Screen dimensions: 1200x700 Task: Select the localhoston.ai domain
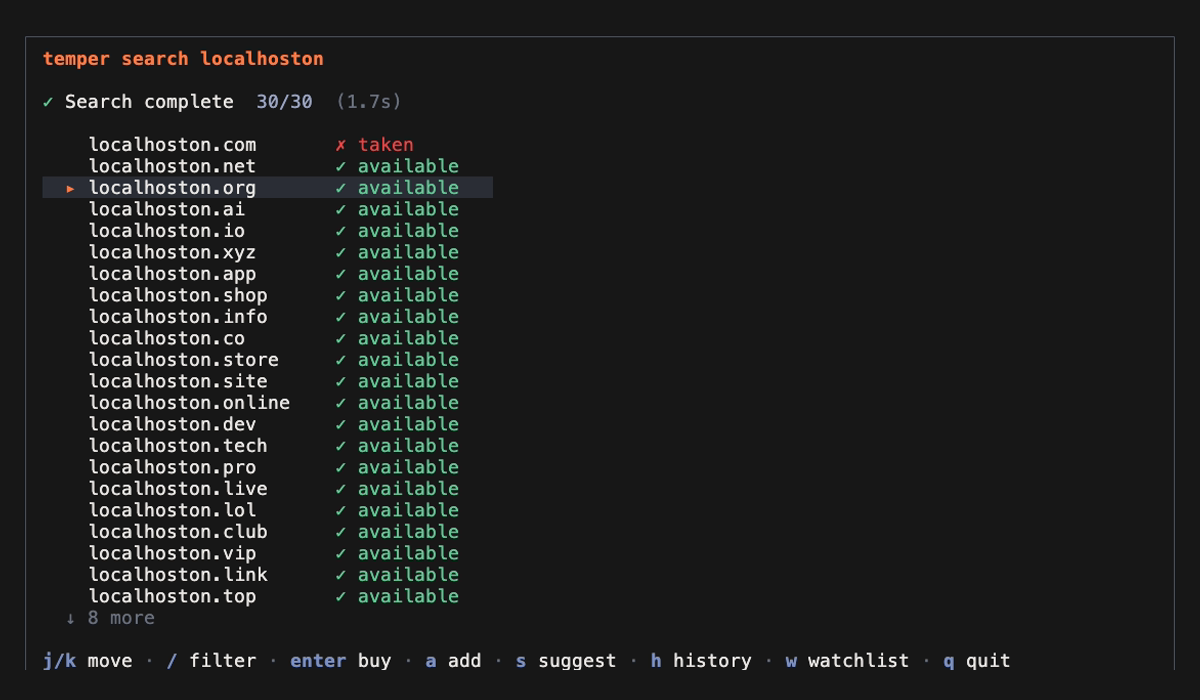167,209
